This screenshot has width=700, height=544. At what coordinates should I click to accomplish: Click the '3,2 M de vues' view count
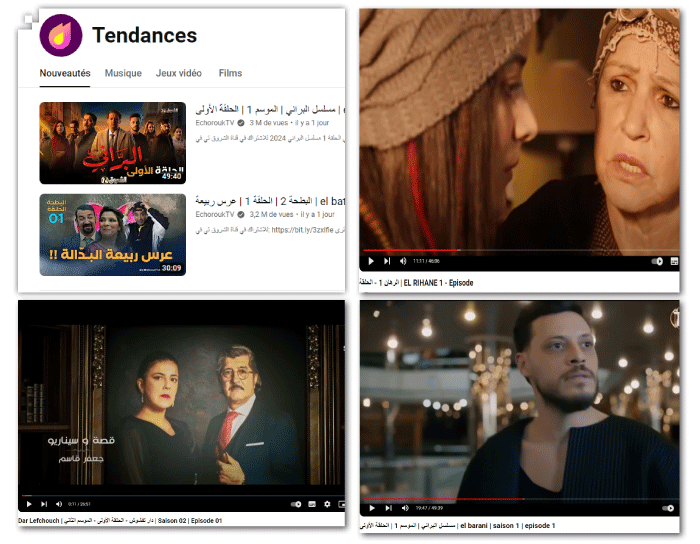pos(271,215)
